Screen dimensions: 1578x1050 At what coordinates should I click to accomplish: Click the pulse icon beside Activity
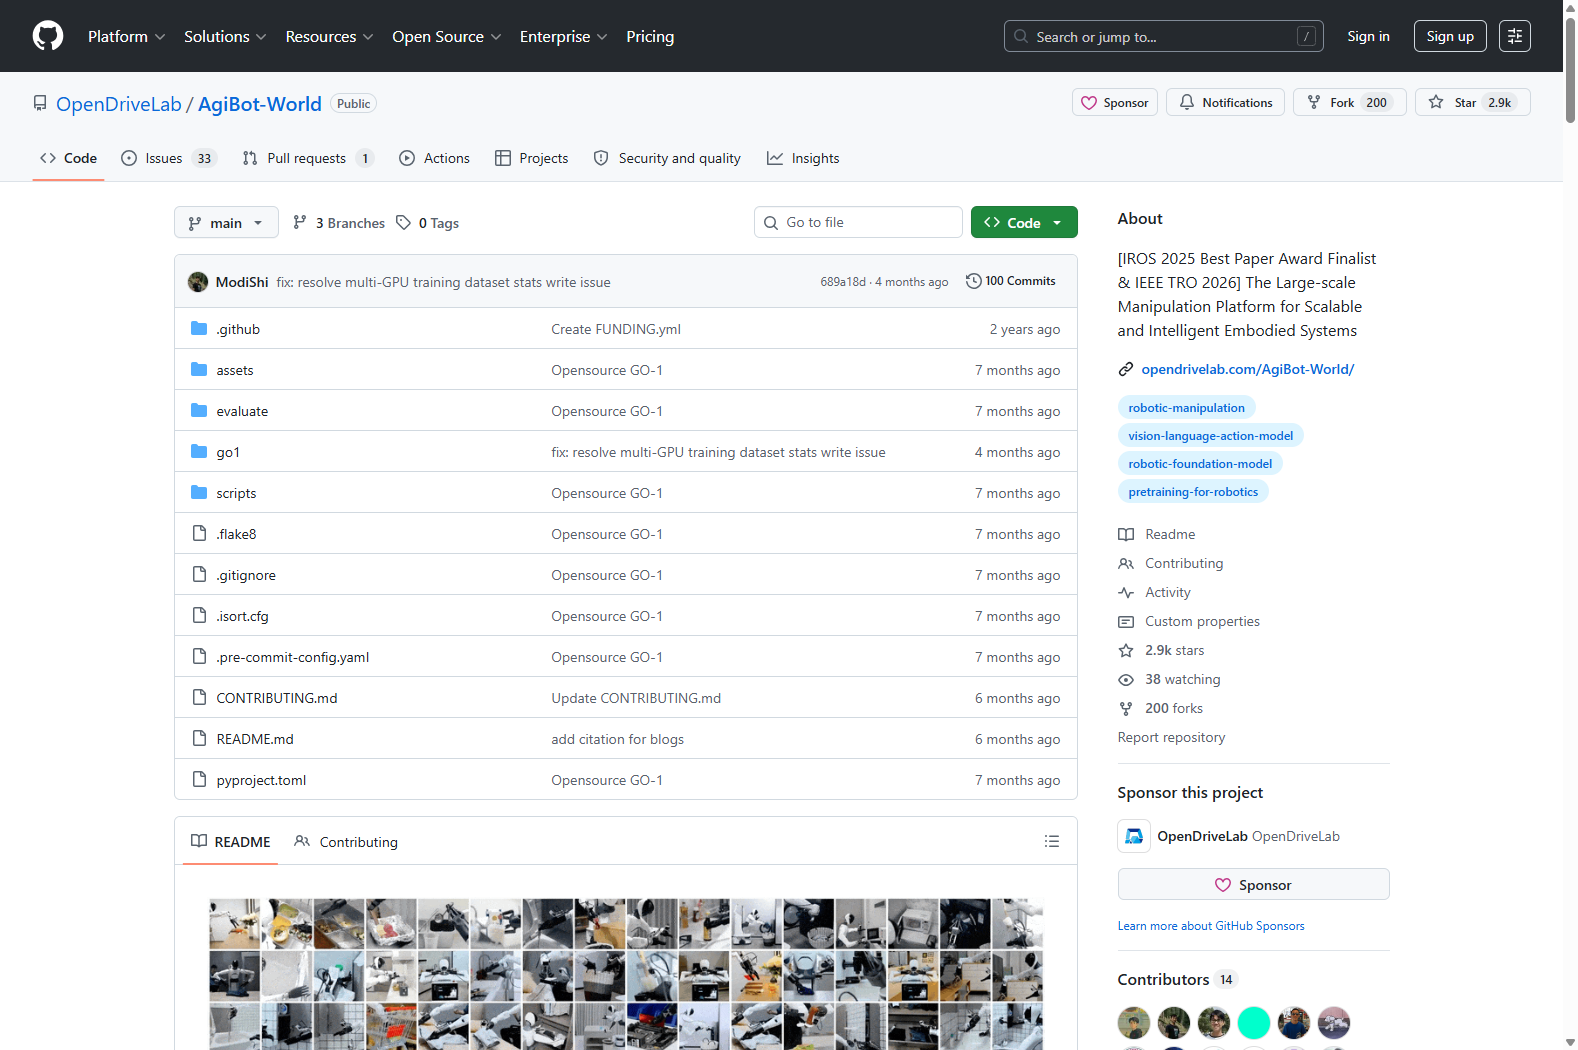1126,593
